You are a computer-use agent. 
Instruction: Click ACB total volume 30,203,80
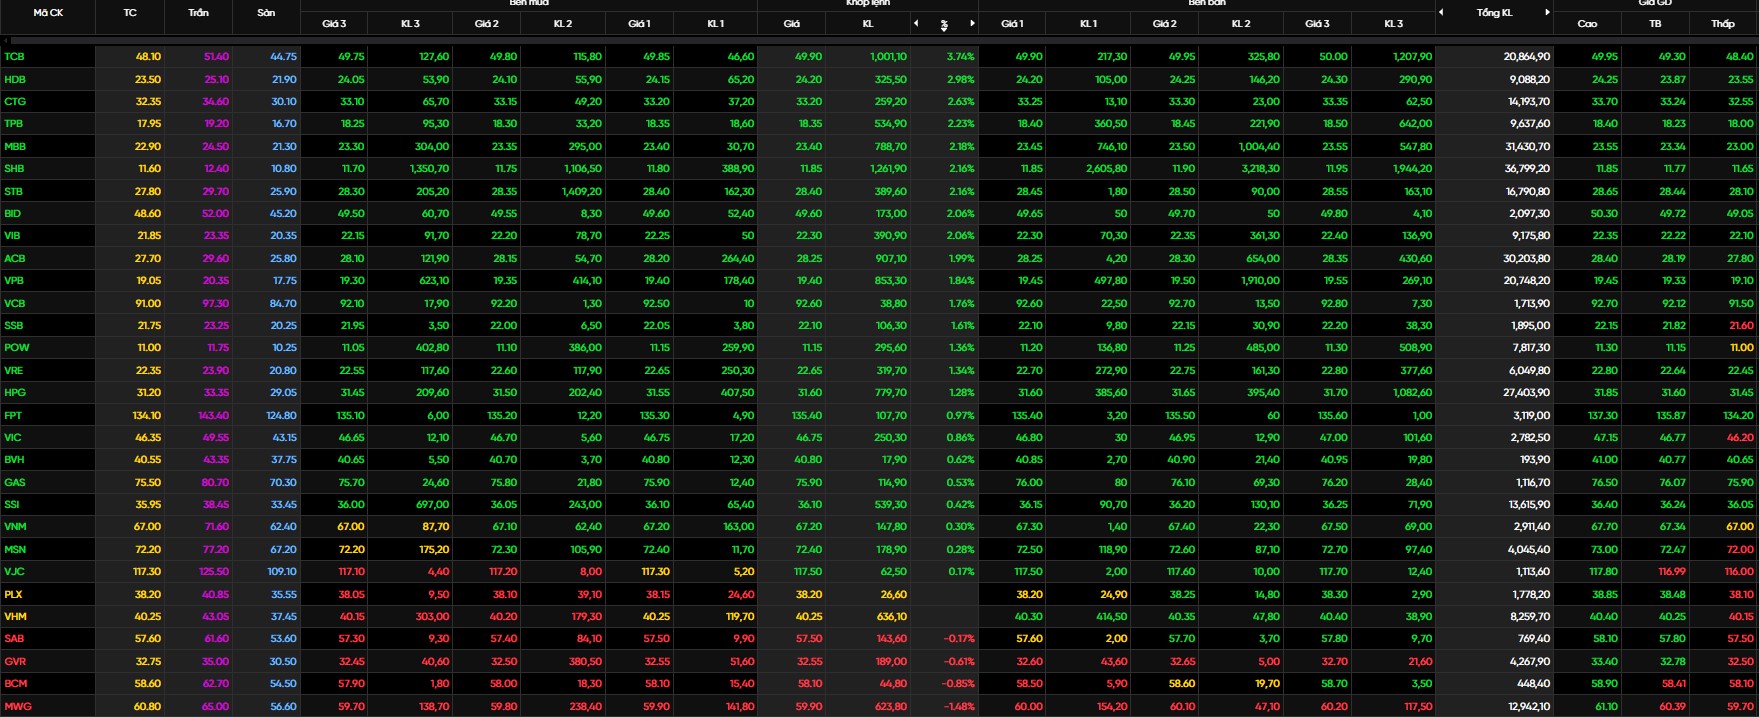[x=1526, y=258]
